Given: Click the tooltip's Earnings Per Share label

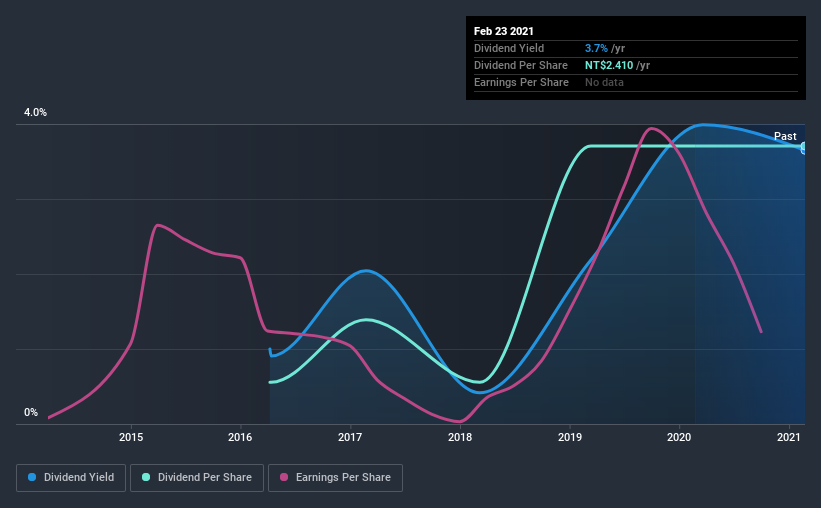Looking at the screenshot, I should pyautogui.click(x=521, y=82).
